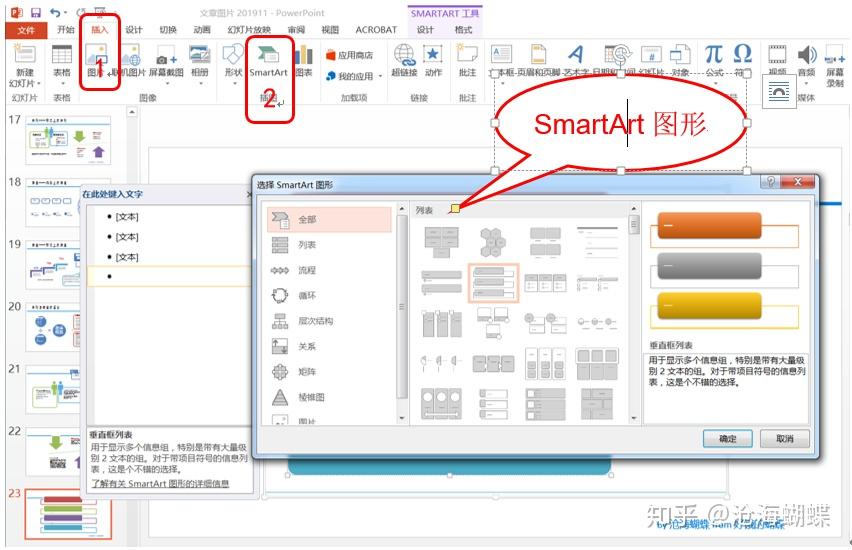Insert a hyperlink with 超链接 icon
Screen dimensions: 852x550
coord(404,54)
